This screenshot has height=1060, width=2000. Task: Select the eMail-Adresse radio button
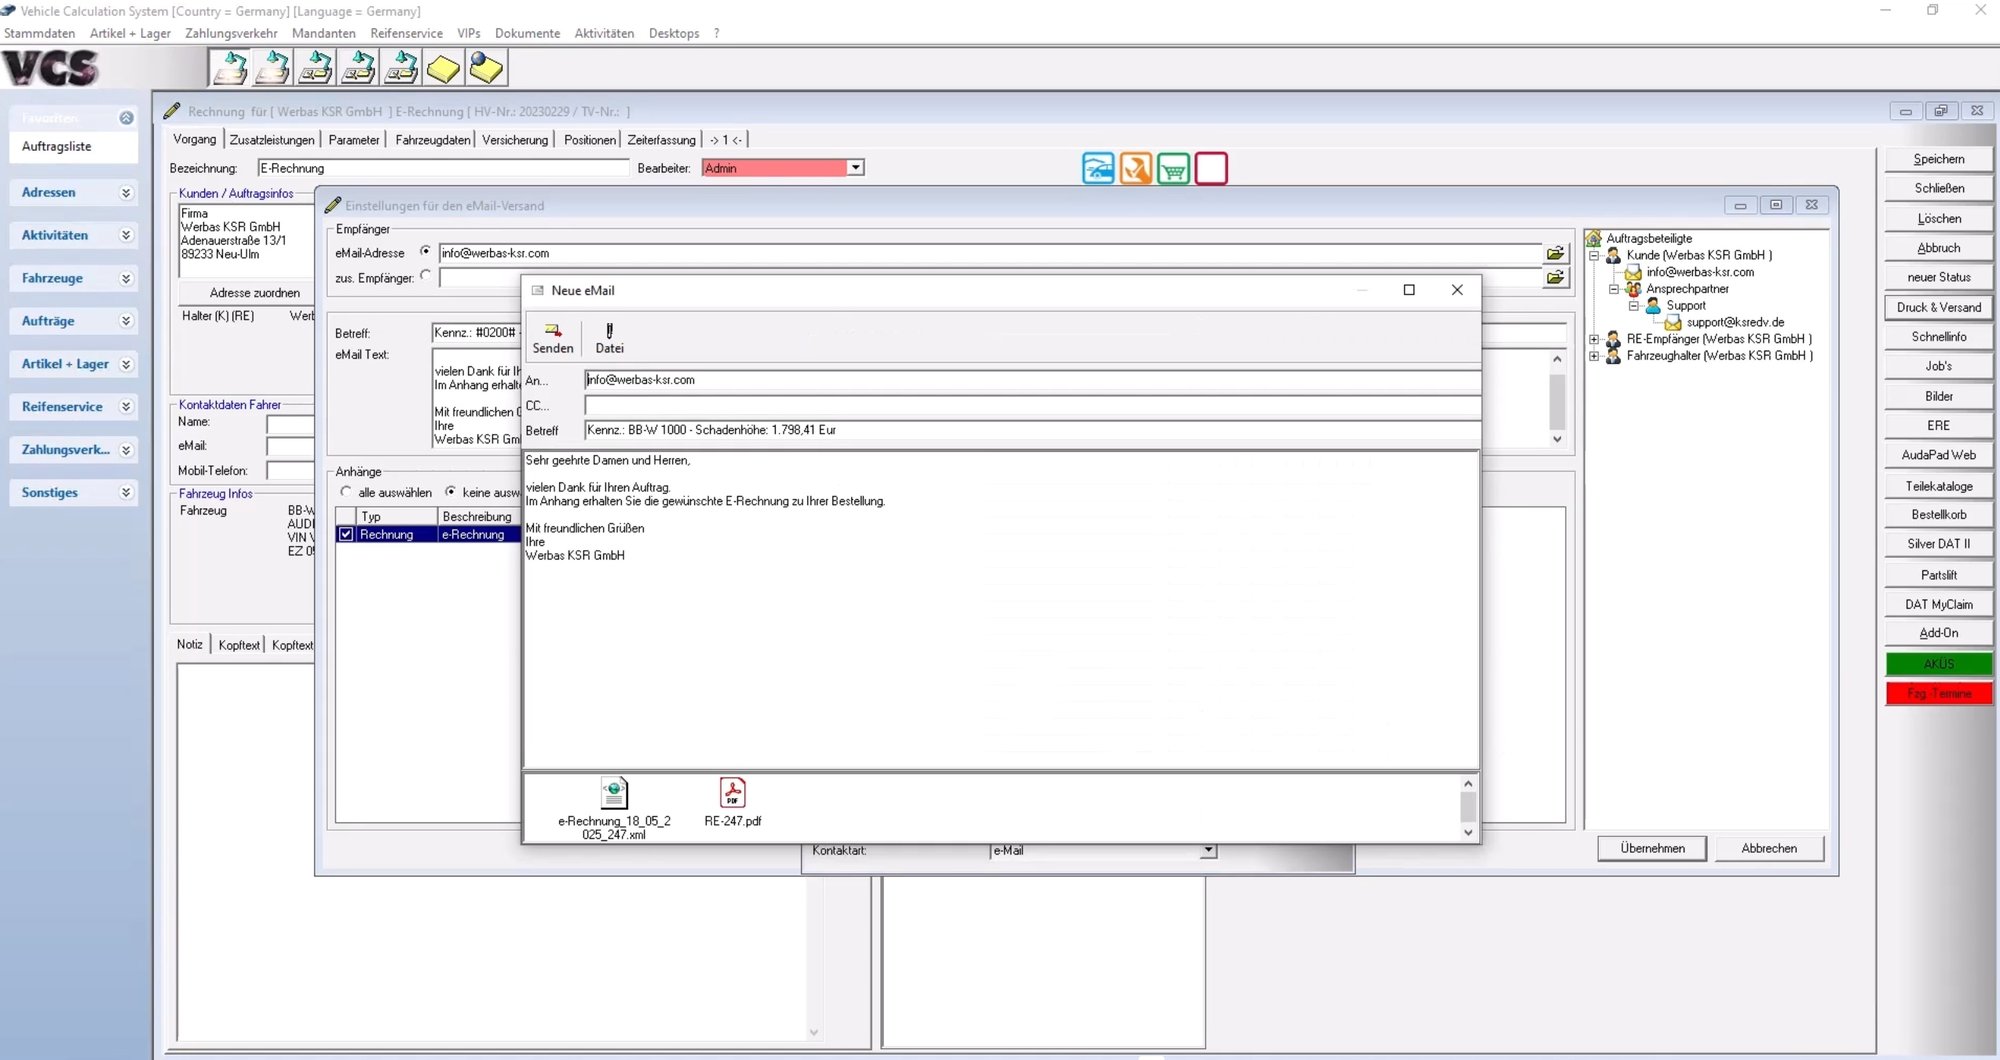(x=426, y=251)
